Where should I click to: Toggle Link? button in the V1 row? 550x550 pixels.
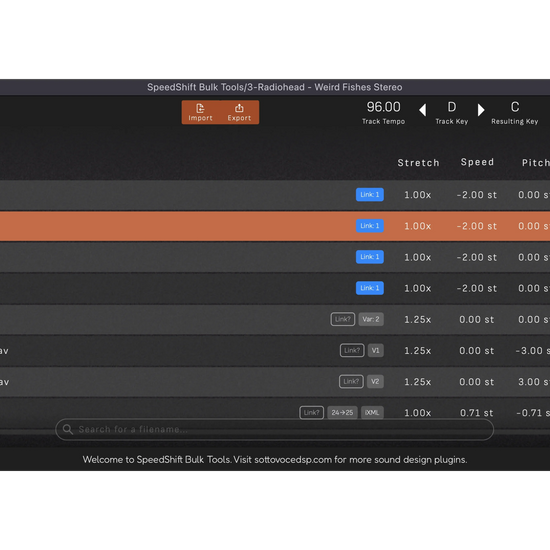coord(352,350)
